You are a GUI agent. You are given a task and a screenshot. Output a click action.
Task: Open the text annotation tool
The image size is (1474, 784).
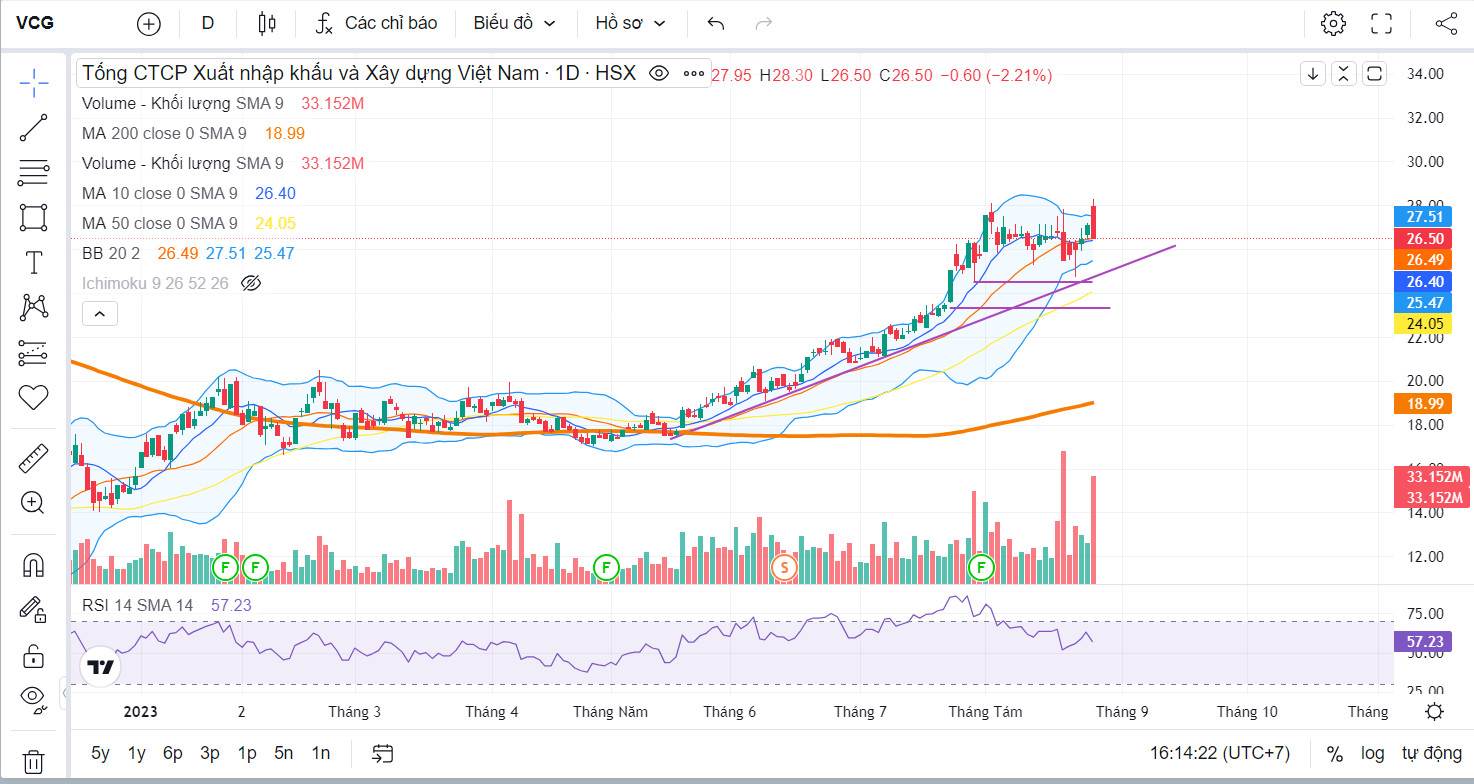(x=33, y=263)
